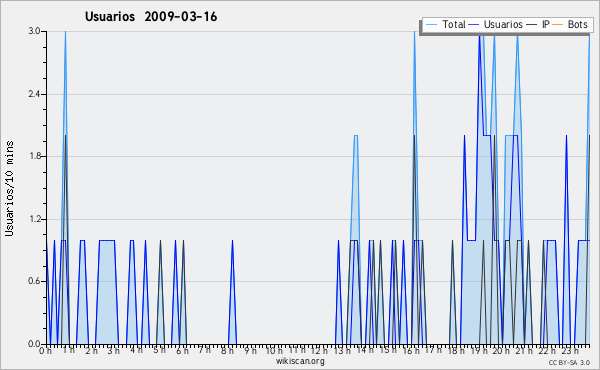Click the chart title 'Usuarios 2009-03-16'

[151, 17]
